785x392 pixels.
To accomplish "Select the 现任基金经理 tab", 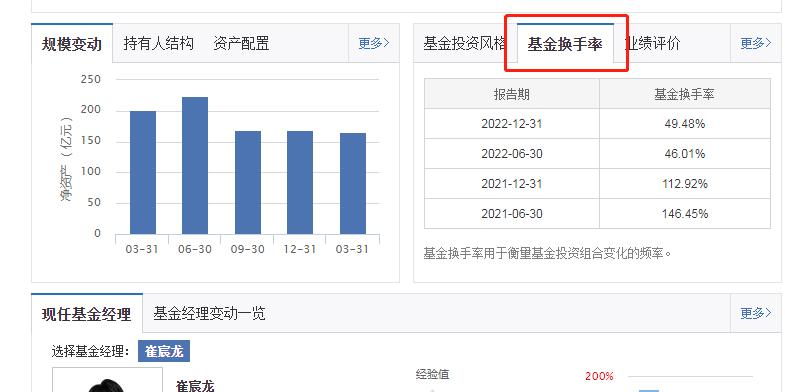I will 87,314.
